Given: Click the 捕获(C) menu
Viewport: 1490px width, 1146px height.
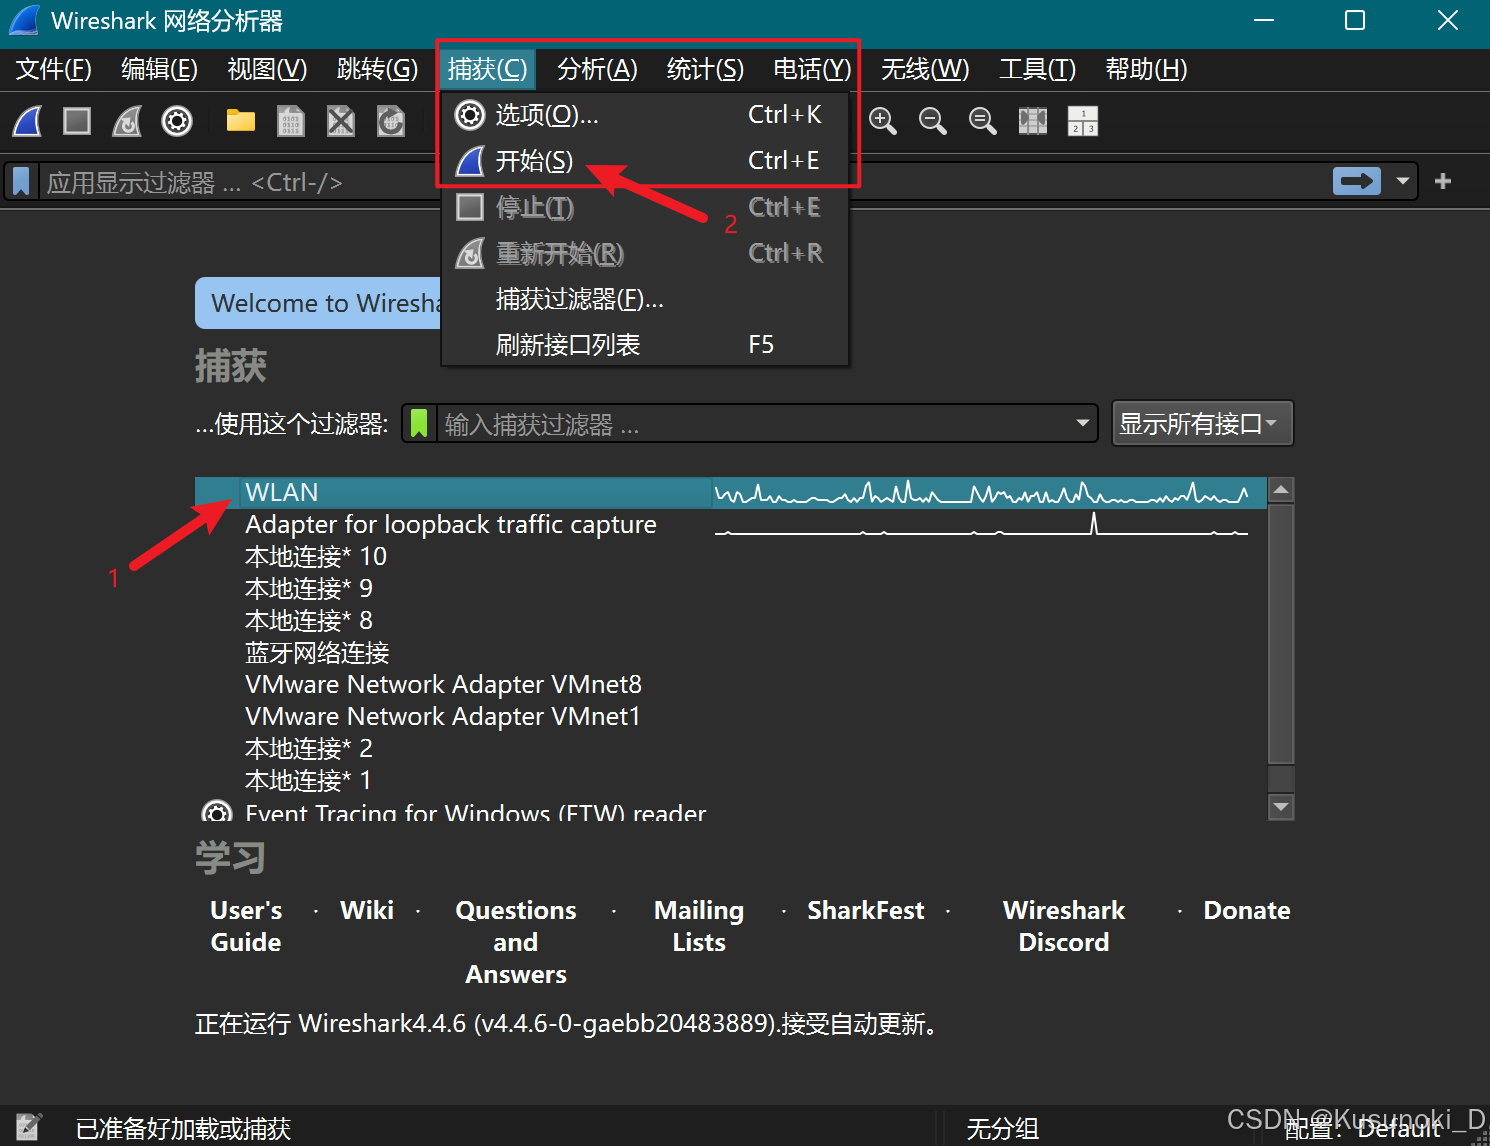Looking at the screenshot, I should click(487, 69).
